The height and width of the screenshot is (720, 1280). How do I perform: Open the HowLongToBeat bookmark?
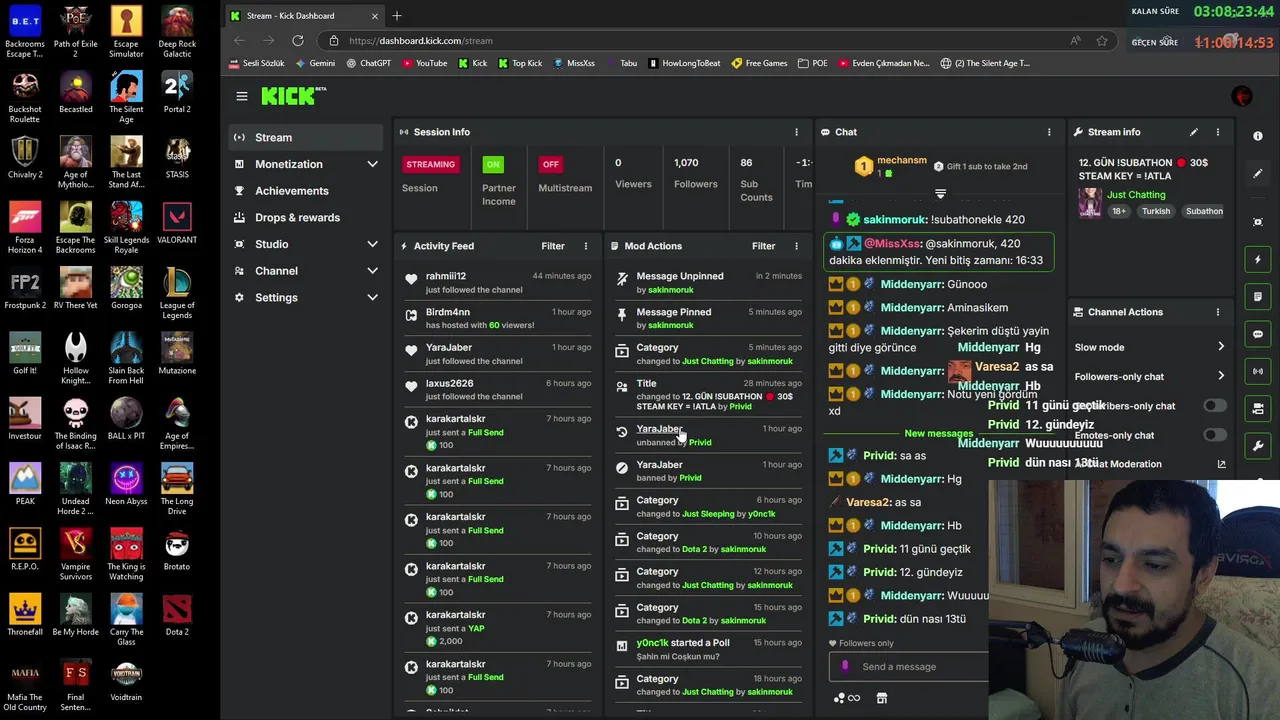point(683,63)
